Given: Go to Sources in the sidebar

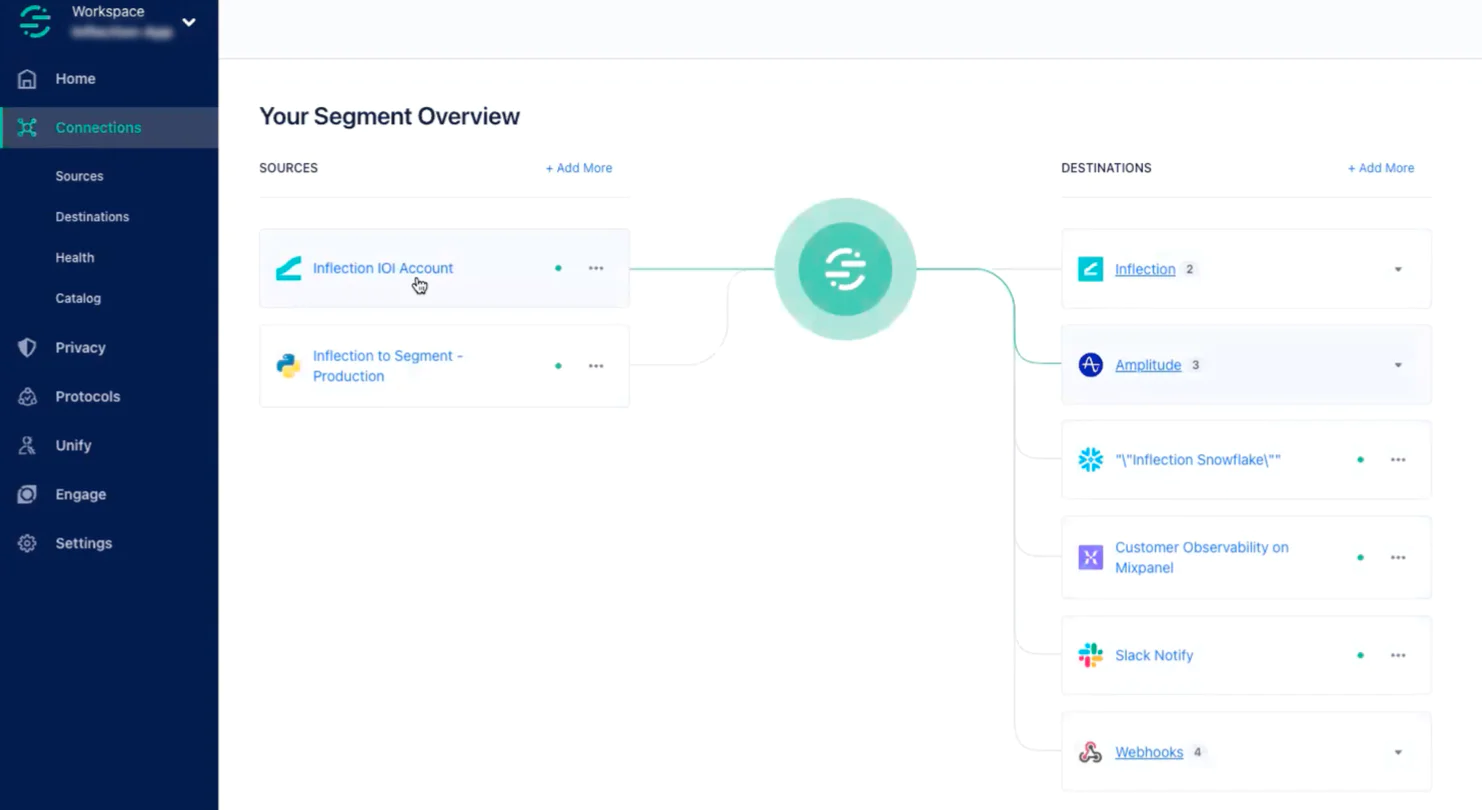Looking at the screenshot, I should tap(79, 176).
